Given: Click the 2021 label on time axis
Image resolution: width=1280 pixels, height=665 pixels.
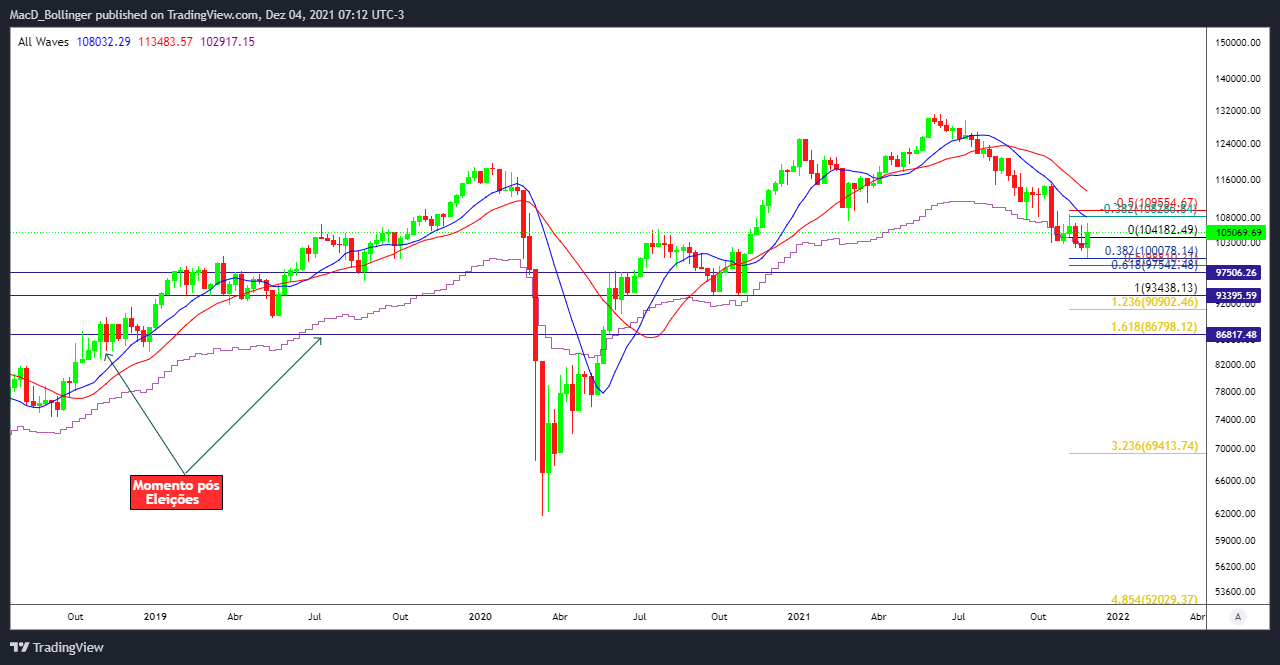Looking at the screenshot, I should pos(797,617).
